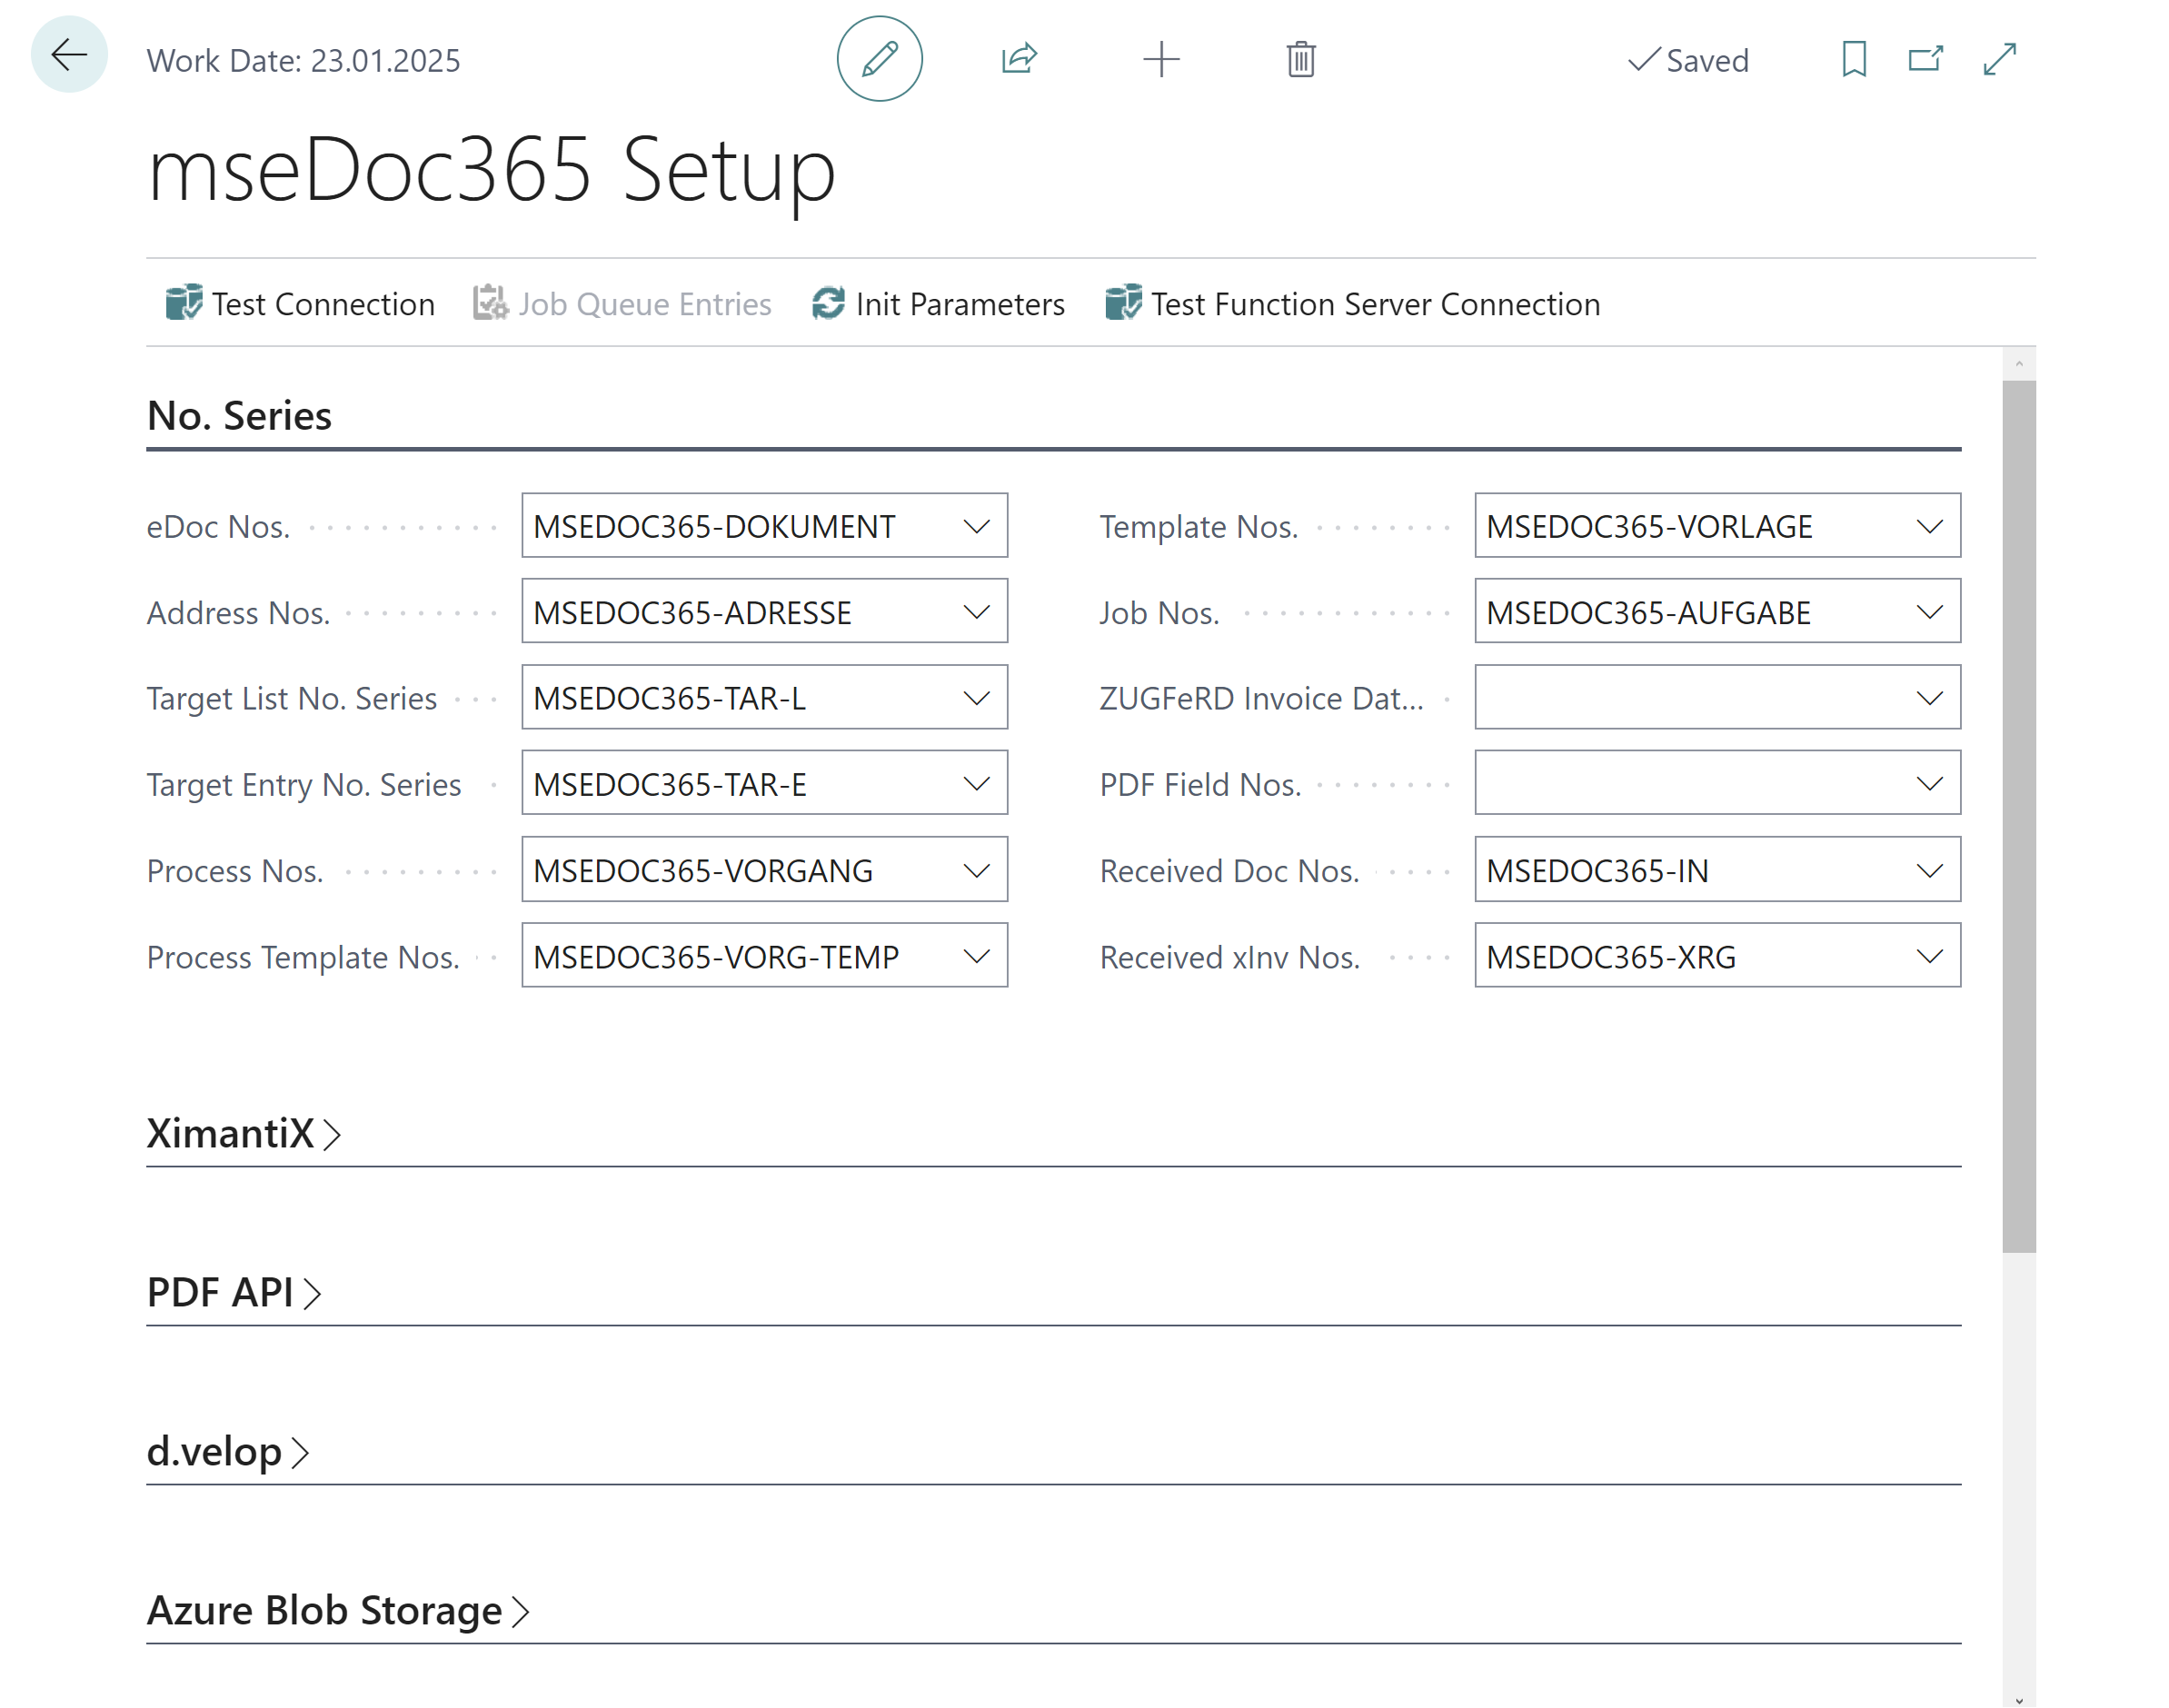The image size is (2169, 1708).
Task: Click MSEDOC365-AUFGABE field text
Action: click(1648, 612)
